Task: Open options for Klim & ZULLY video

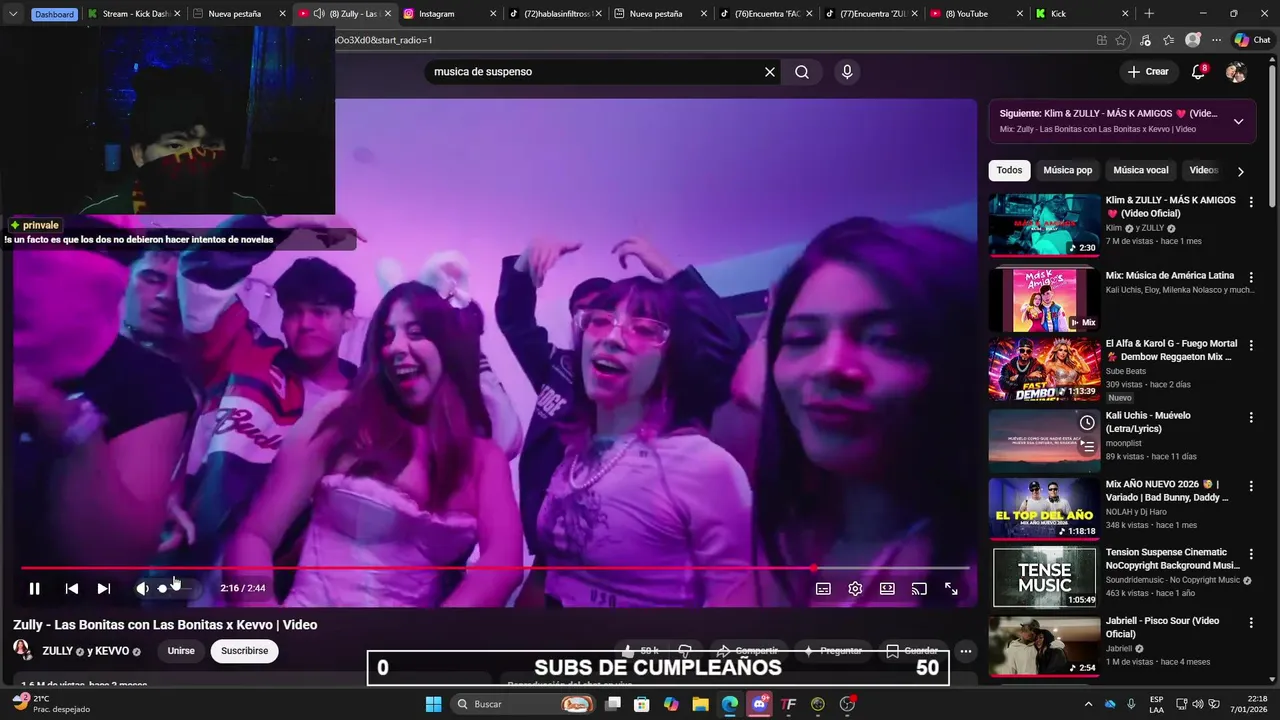Action: [x=1250, y=202]
